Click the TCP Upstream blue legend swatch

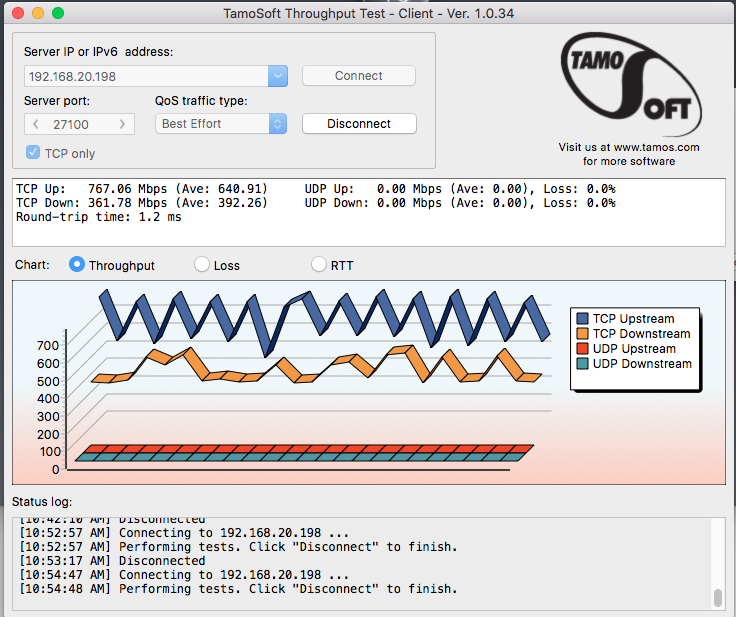click(583, 318)
